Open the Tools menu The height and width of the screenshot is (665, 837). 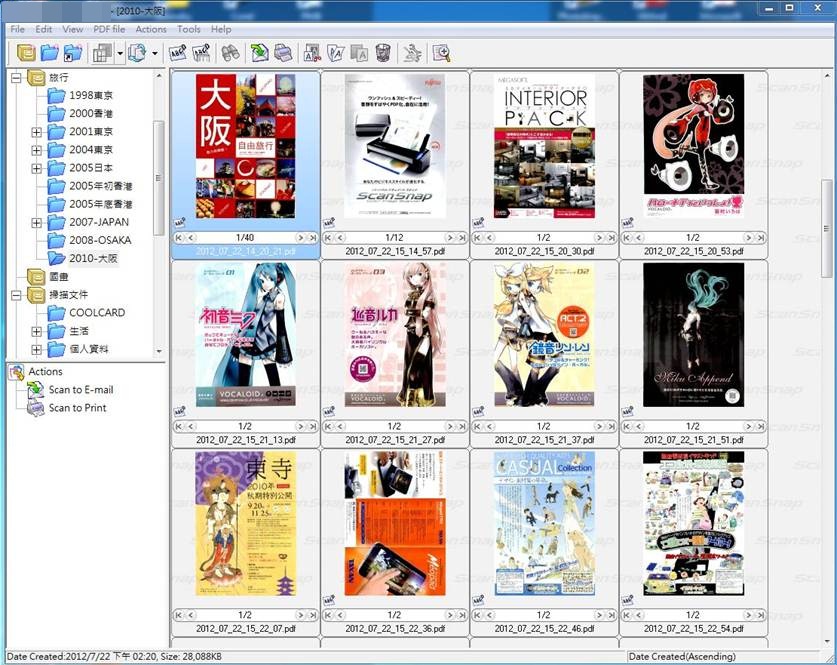point(188,29)
